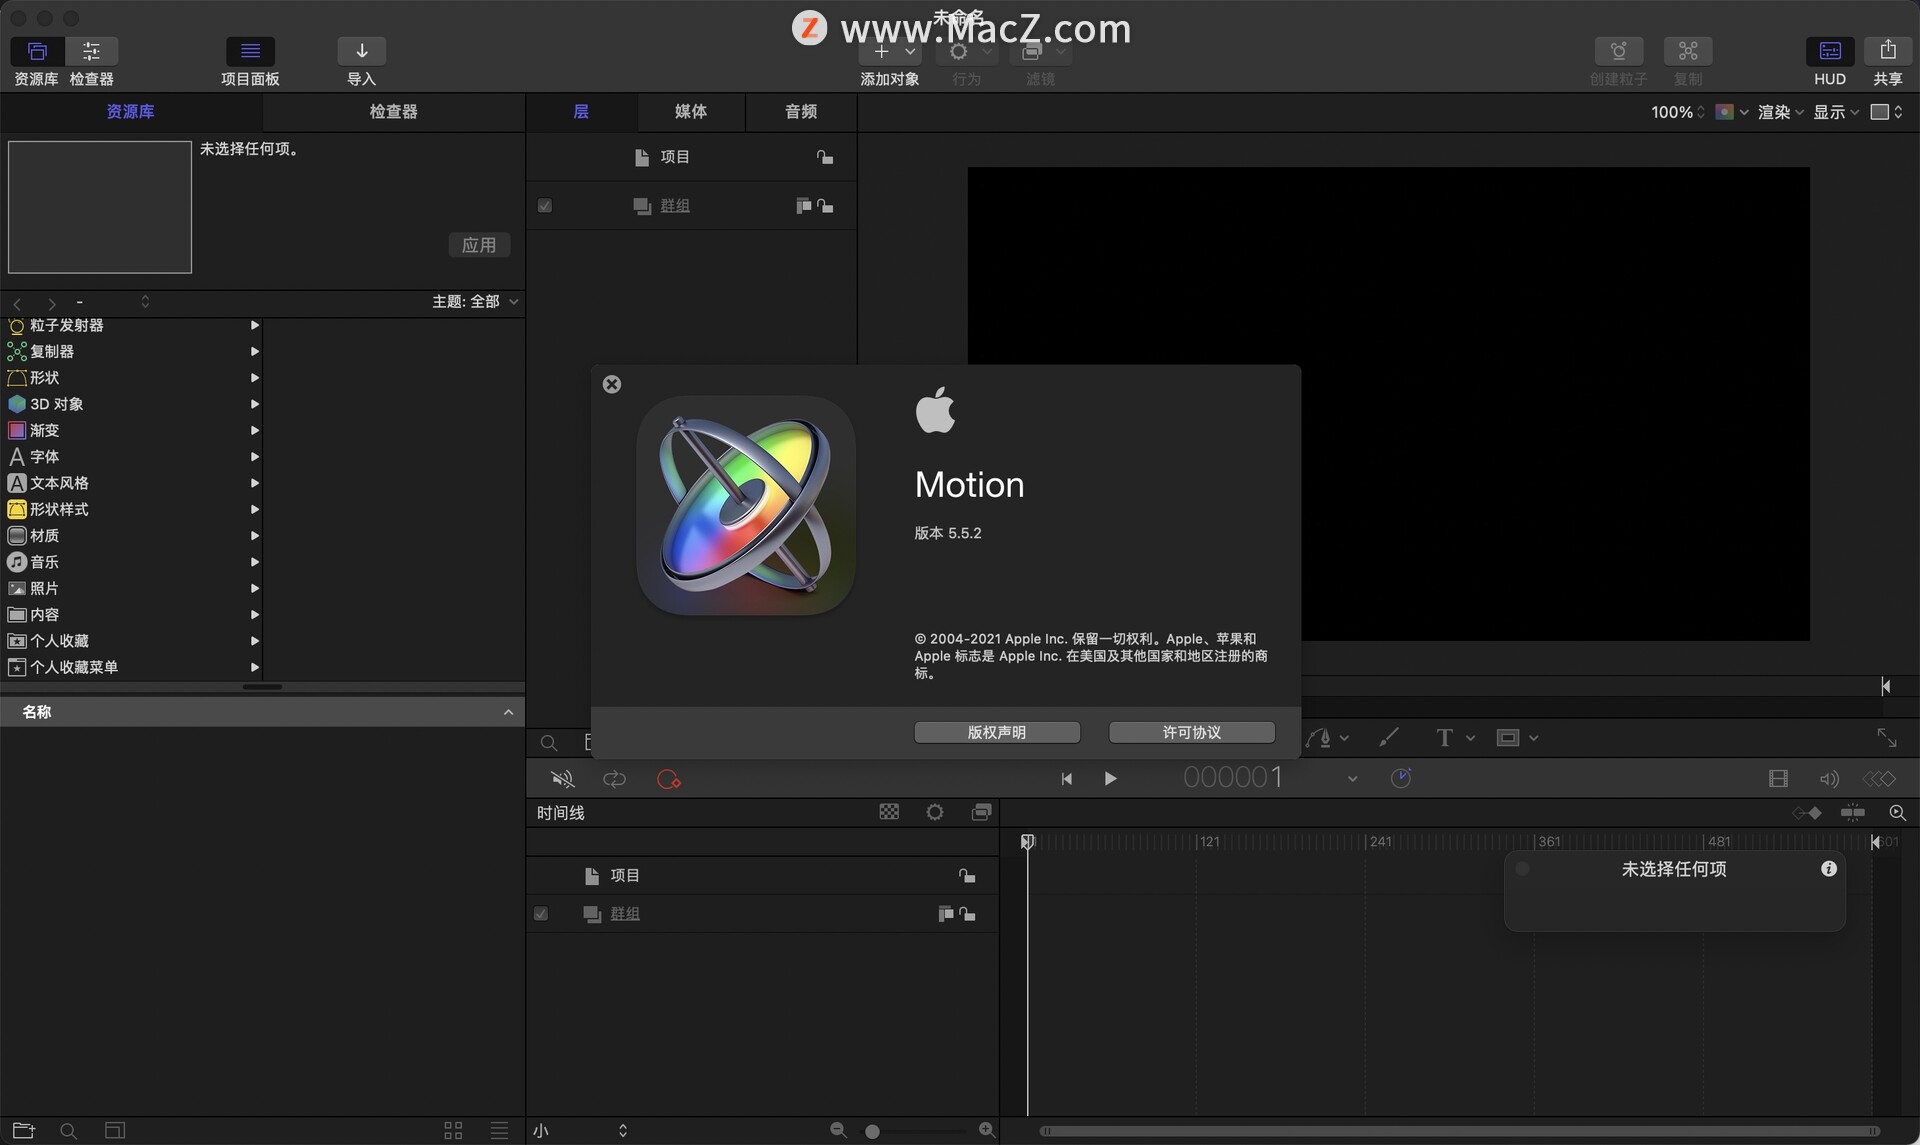The width and height of the screenshot is (1920, 1145).
Task: Switch to the 层 tab
Action: click(x=581, y=112)
